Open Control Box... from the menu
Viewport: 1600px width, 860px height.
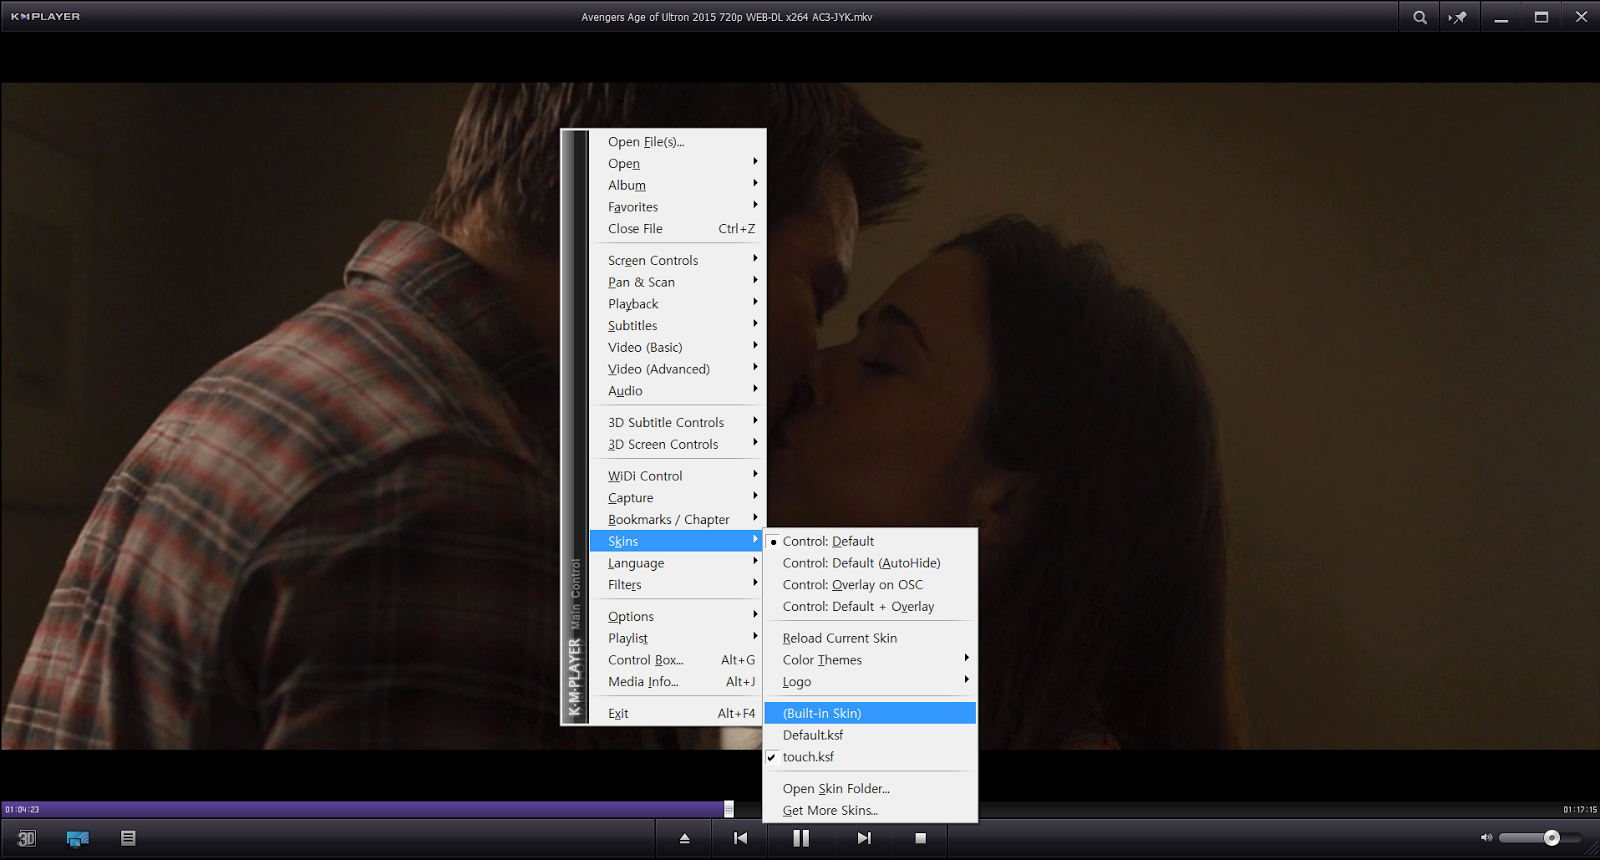pos(676,660)
